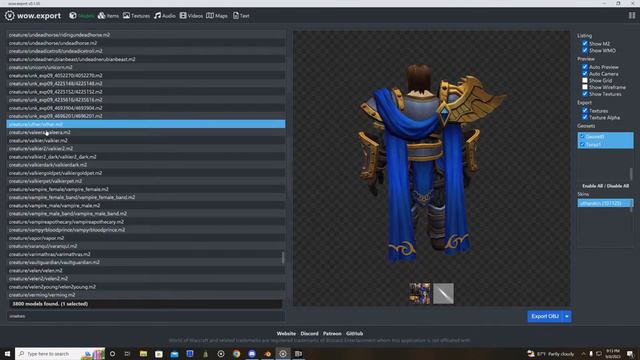Screen dimensions: 640x360
Task: Select creature/velen/velen.m2 model
Action: pyautogui.click(x=146, y=271)
